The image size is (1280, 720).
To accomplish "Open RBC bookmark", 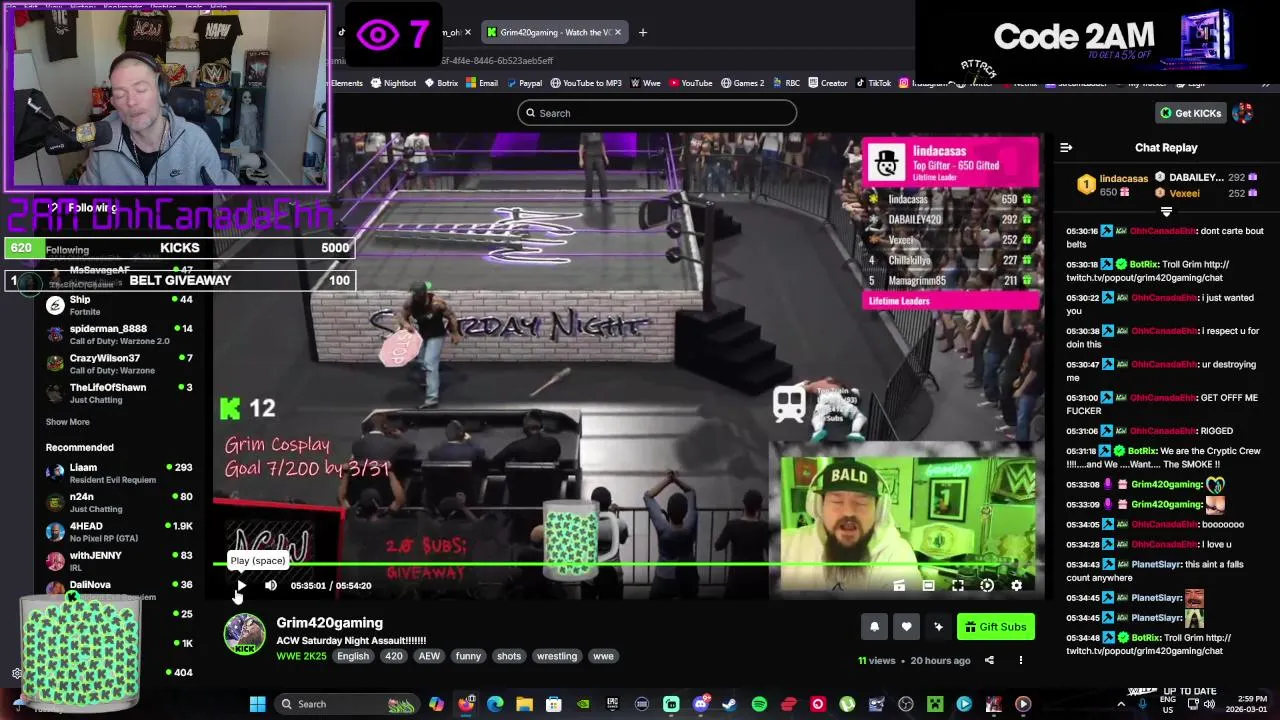I will [787, 83].
